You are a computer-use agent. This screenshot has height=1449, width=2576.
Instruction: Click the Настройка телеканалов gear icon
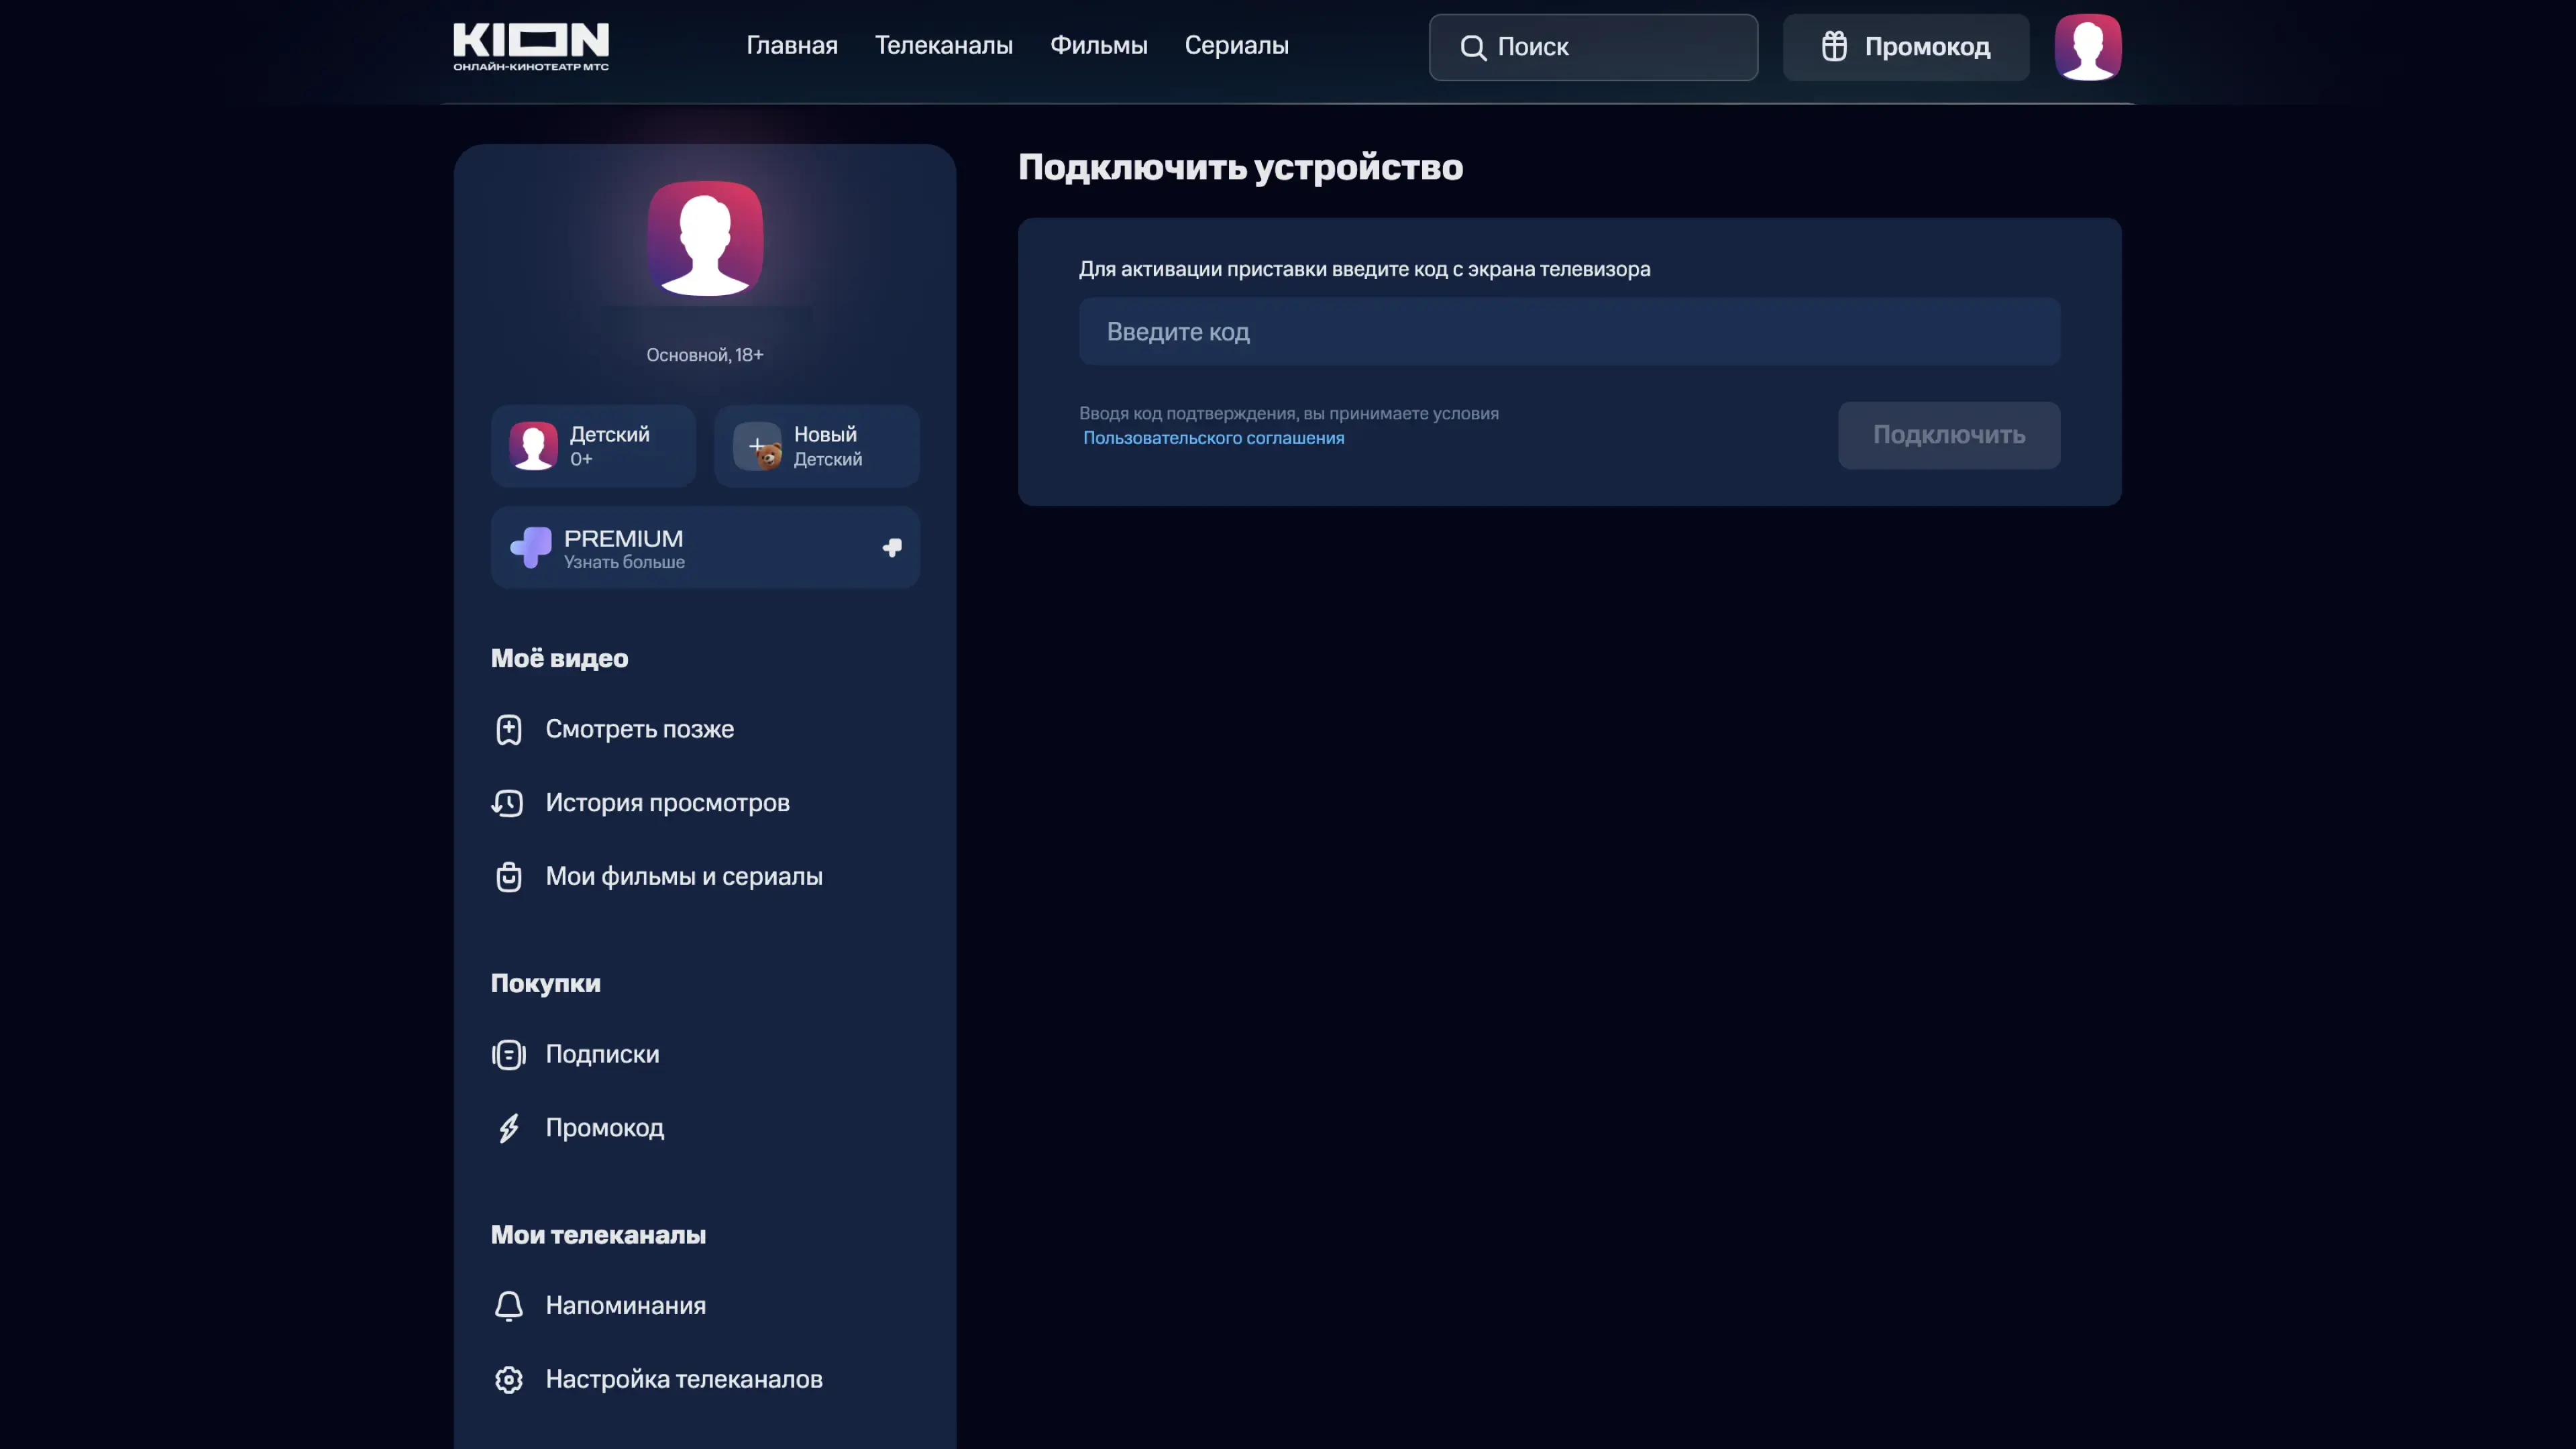(x=509, y=1380)
